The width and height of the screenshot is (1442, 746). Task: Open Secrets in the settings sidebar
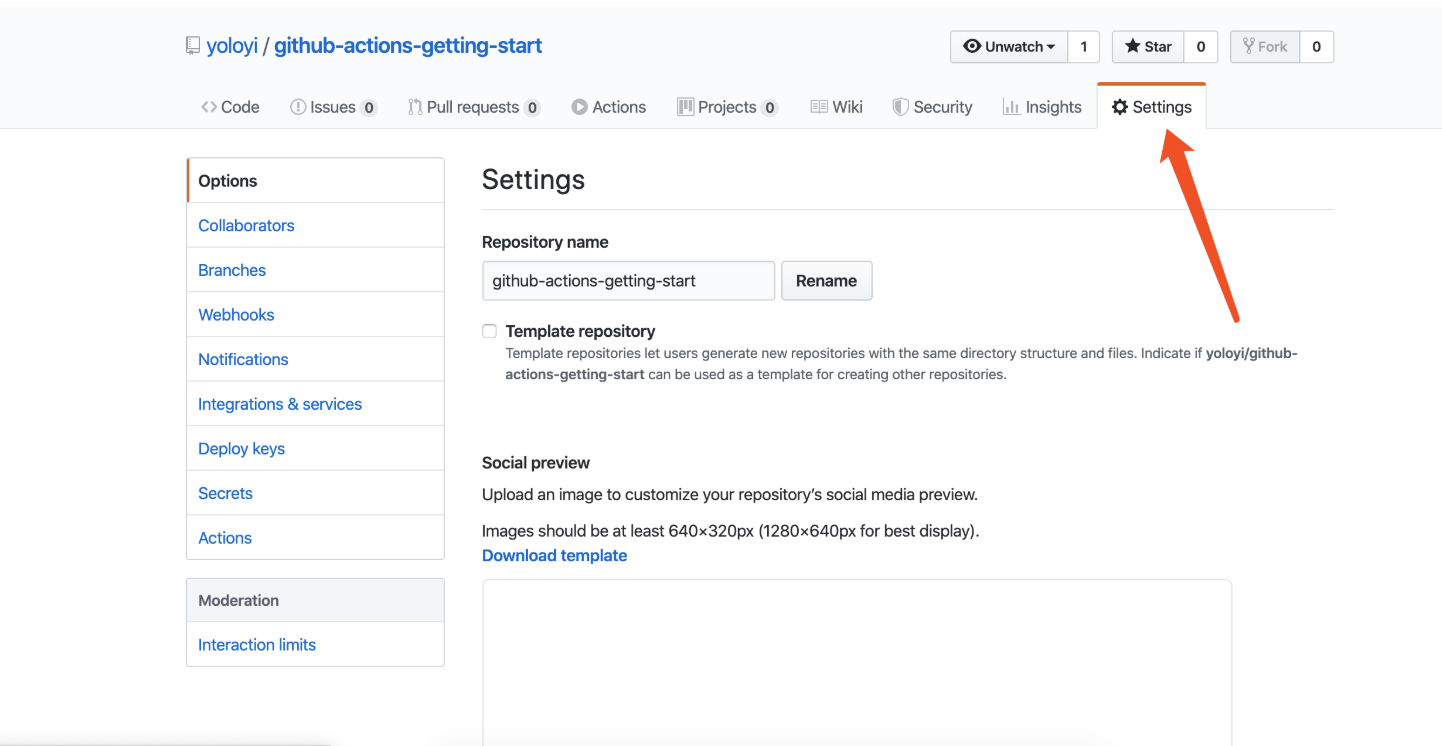click(x=315, y=493)
